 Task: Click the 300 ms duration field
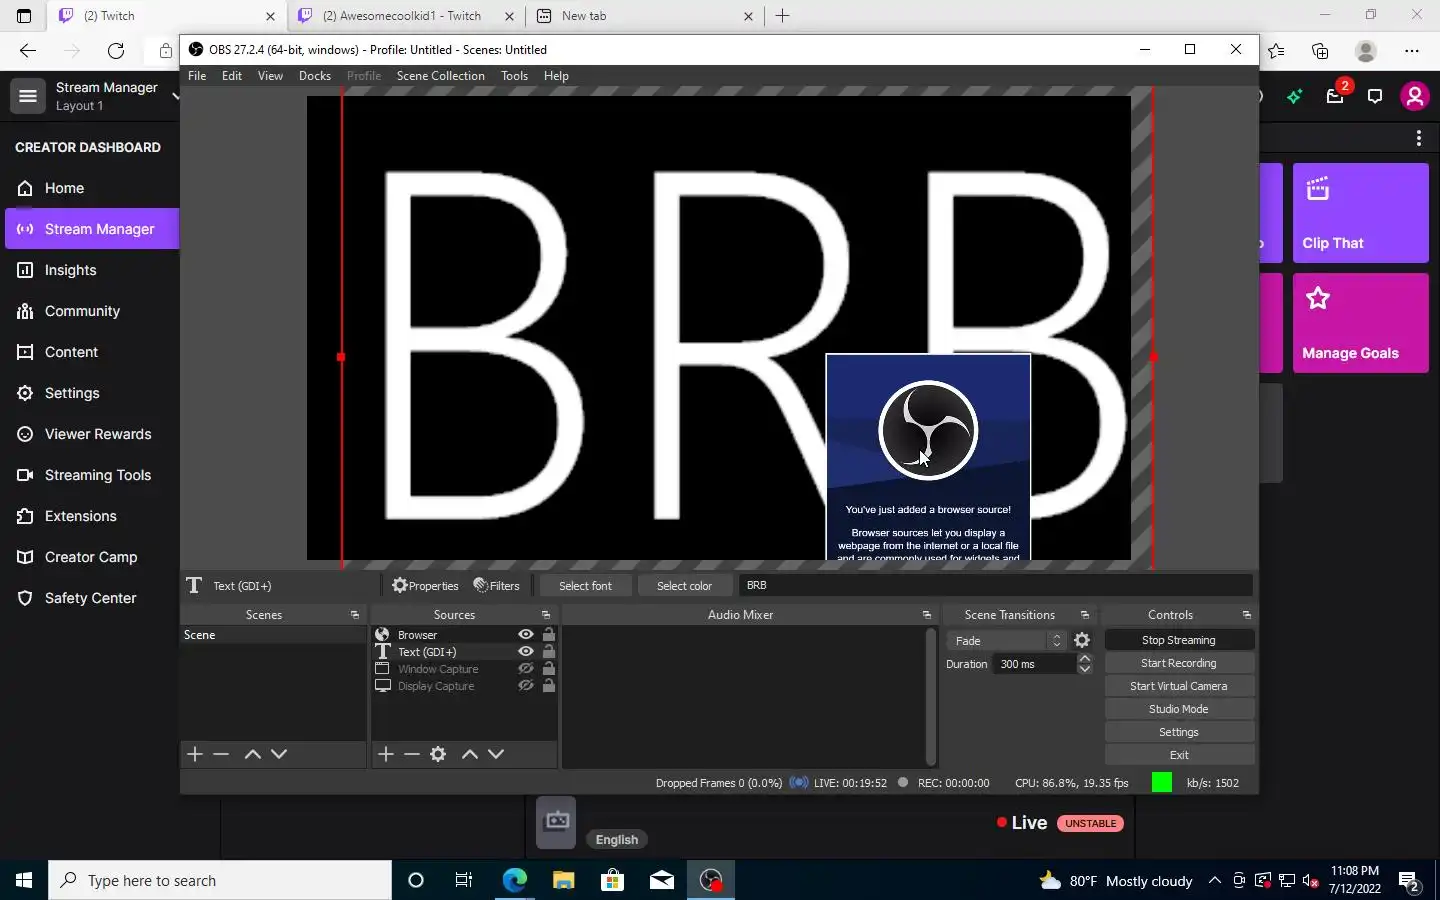pyautogui.click(x=1035, y=664)
